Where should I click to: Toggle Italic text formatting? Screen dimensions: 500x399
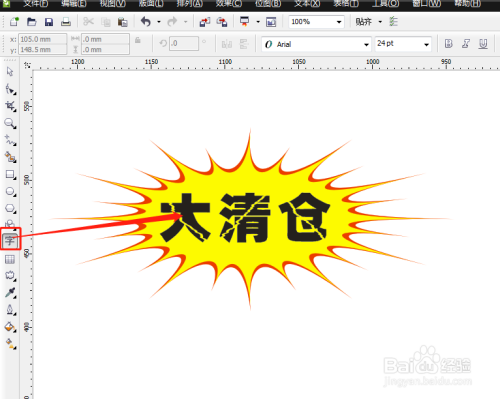click(x=466, y=44)
